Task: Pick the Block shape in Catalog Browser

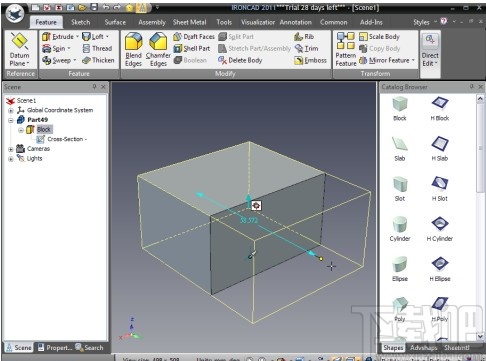Action: coord(400,109)
